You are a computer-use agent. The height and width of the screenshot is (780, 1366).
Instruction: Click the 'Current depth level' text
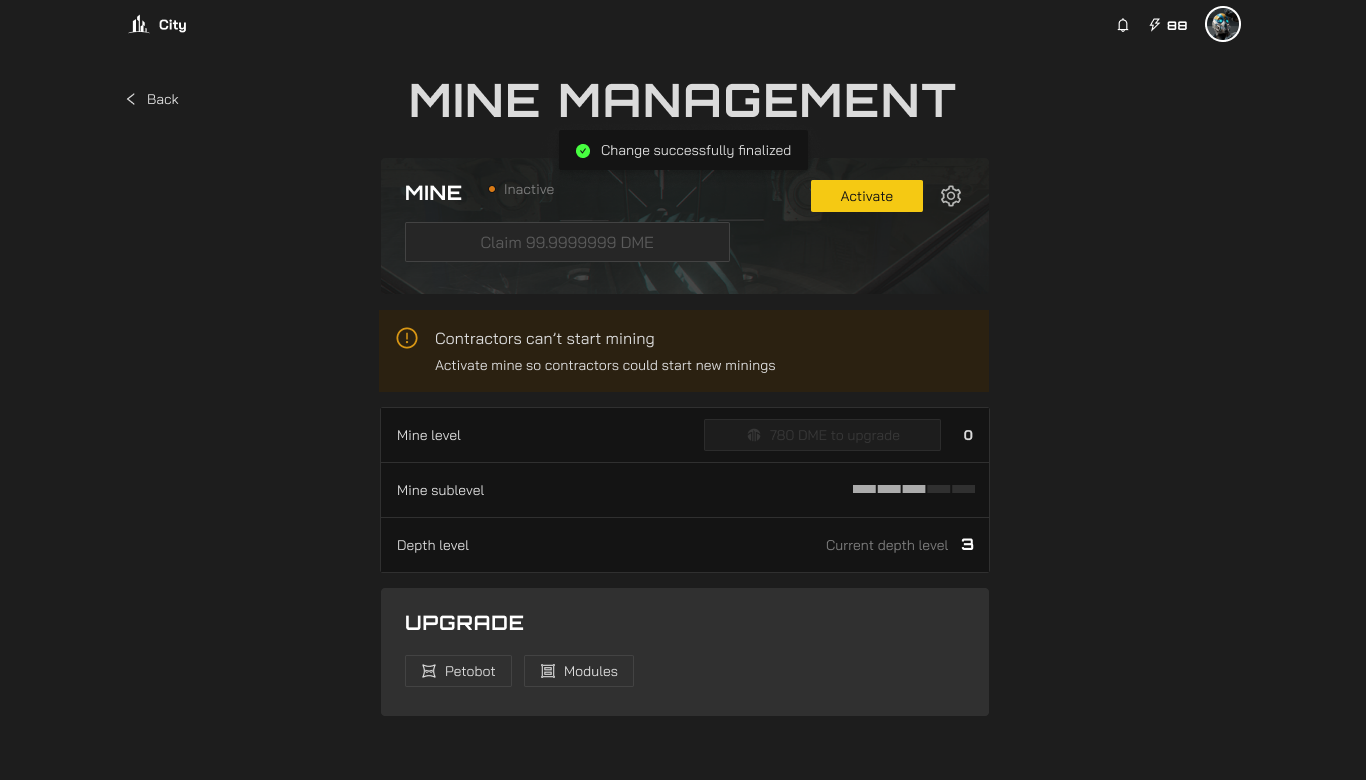point(887,545)
